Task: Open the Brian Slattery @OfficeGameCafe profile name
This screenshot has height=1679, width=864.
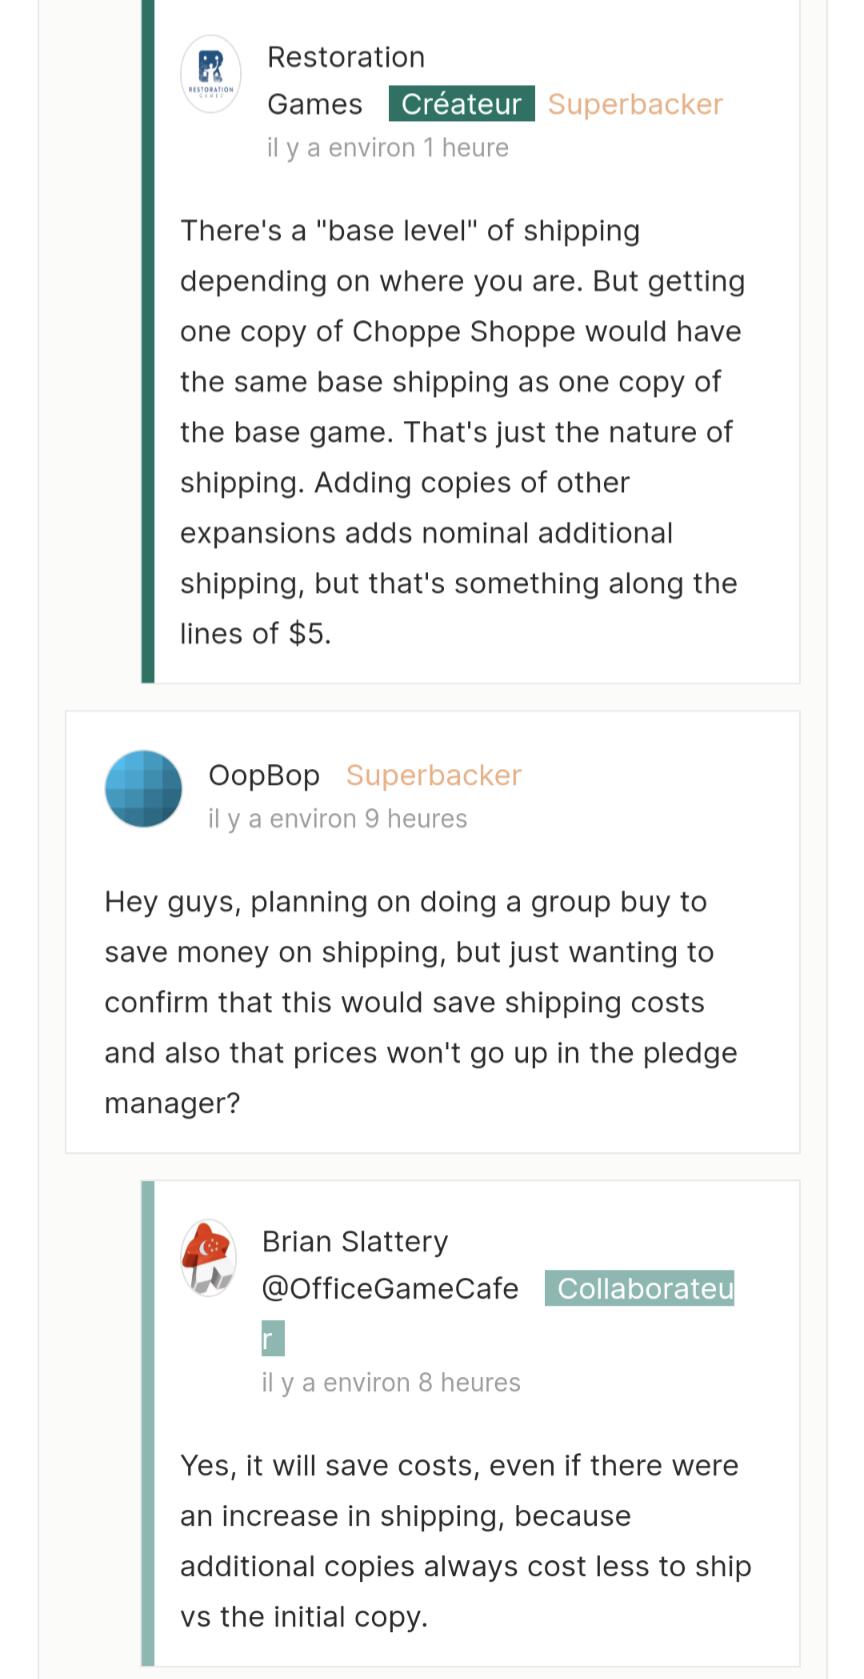Action: pos(354,1241)
